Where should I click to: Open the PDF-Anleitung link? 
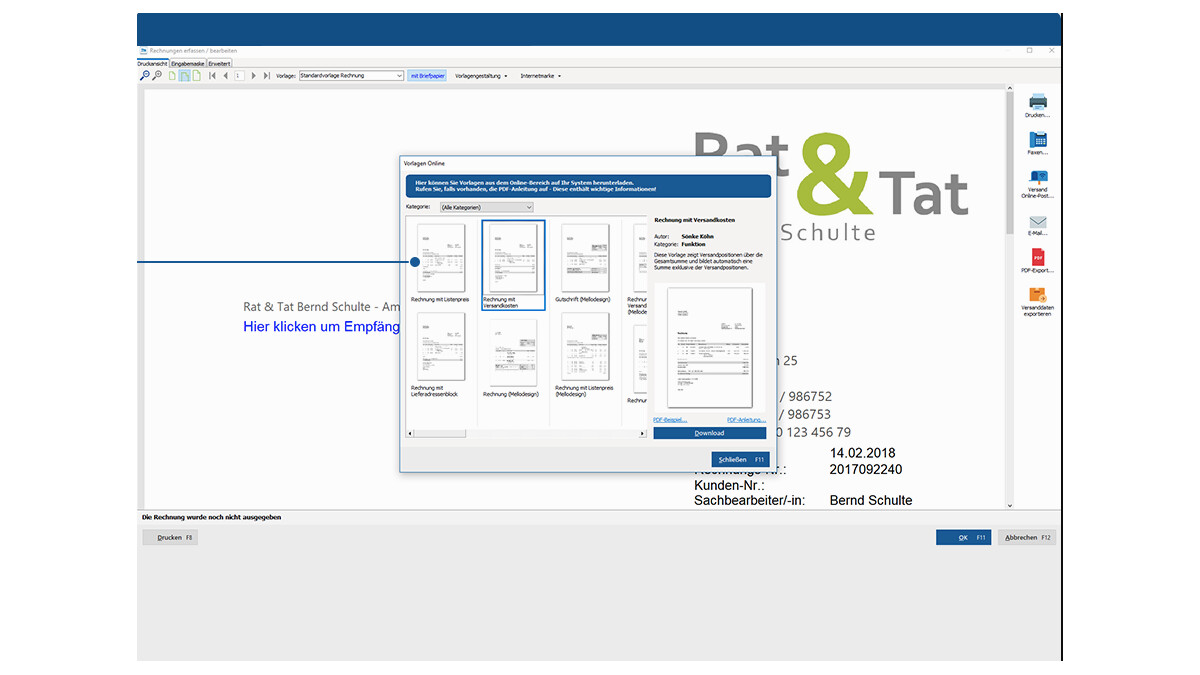coord(746,420)
